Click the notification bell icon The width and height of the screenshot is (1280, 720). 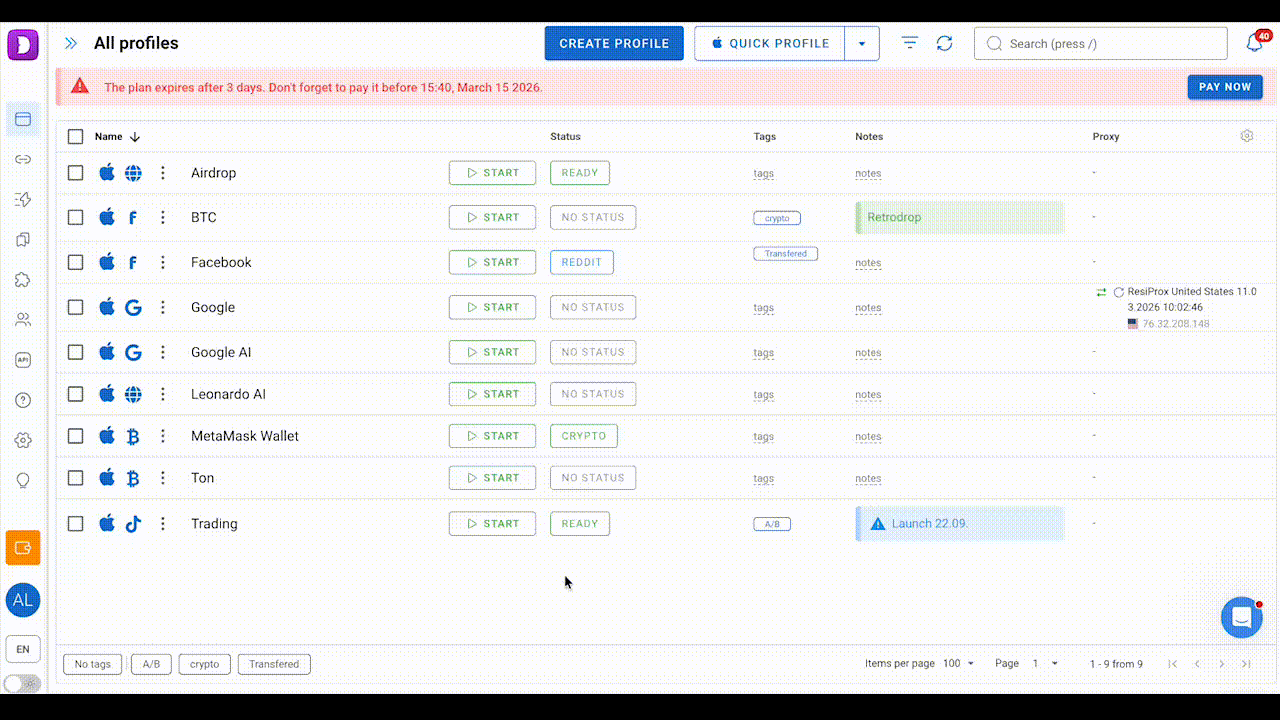click(x=1253, y=44)
